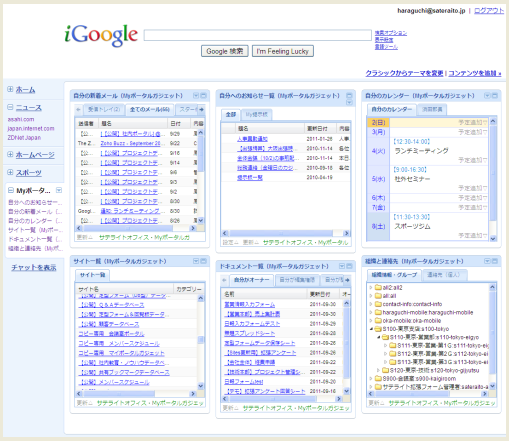Open the 組織と連絡先 gadget menu arrow
The height and width of the screenshot is (441, 509).
coord(487,261)
